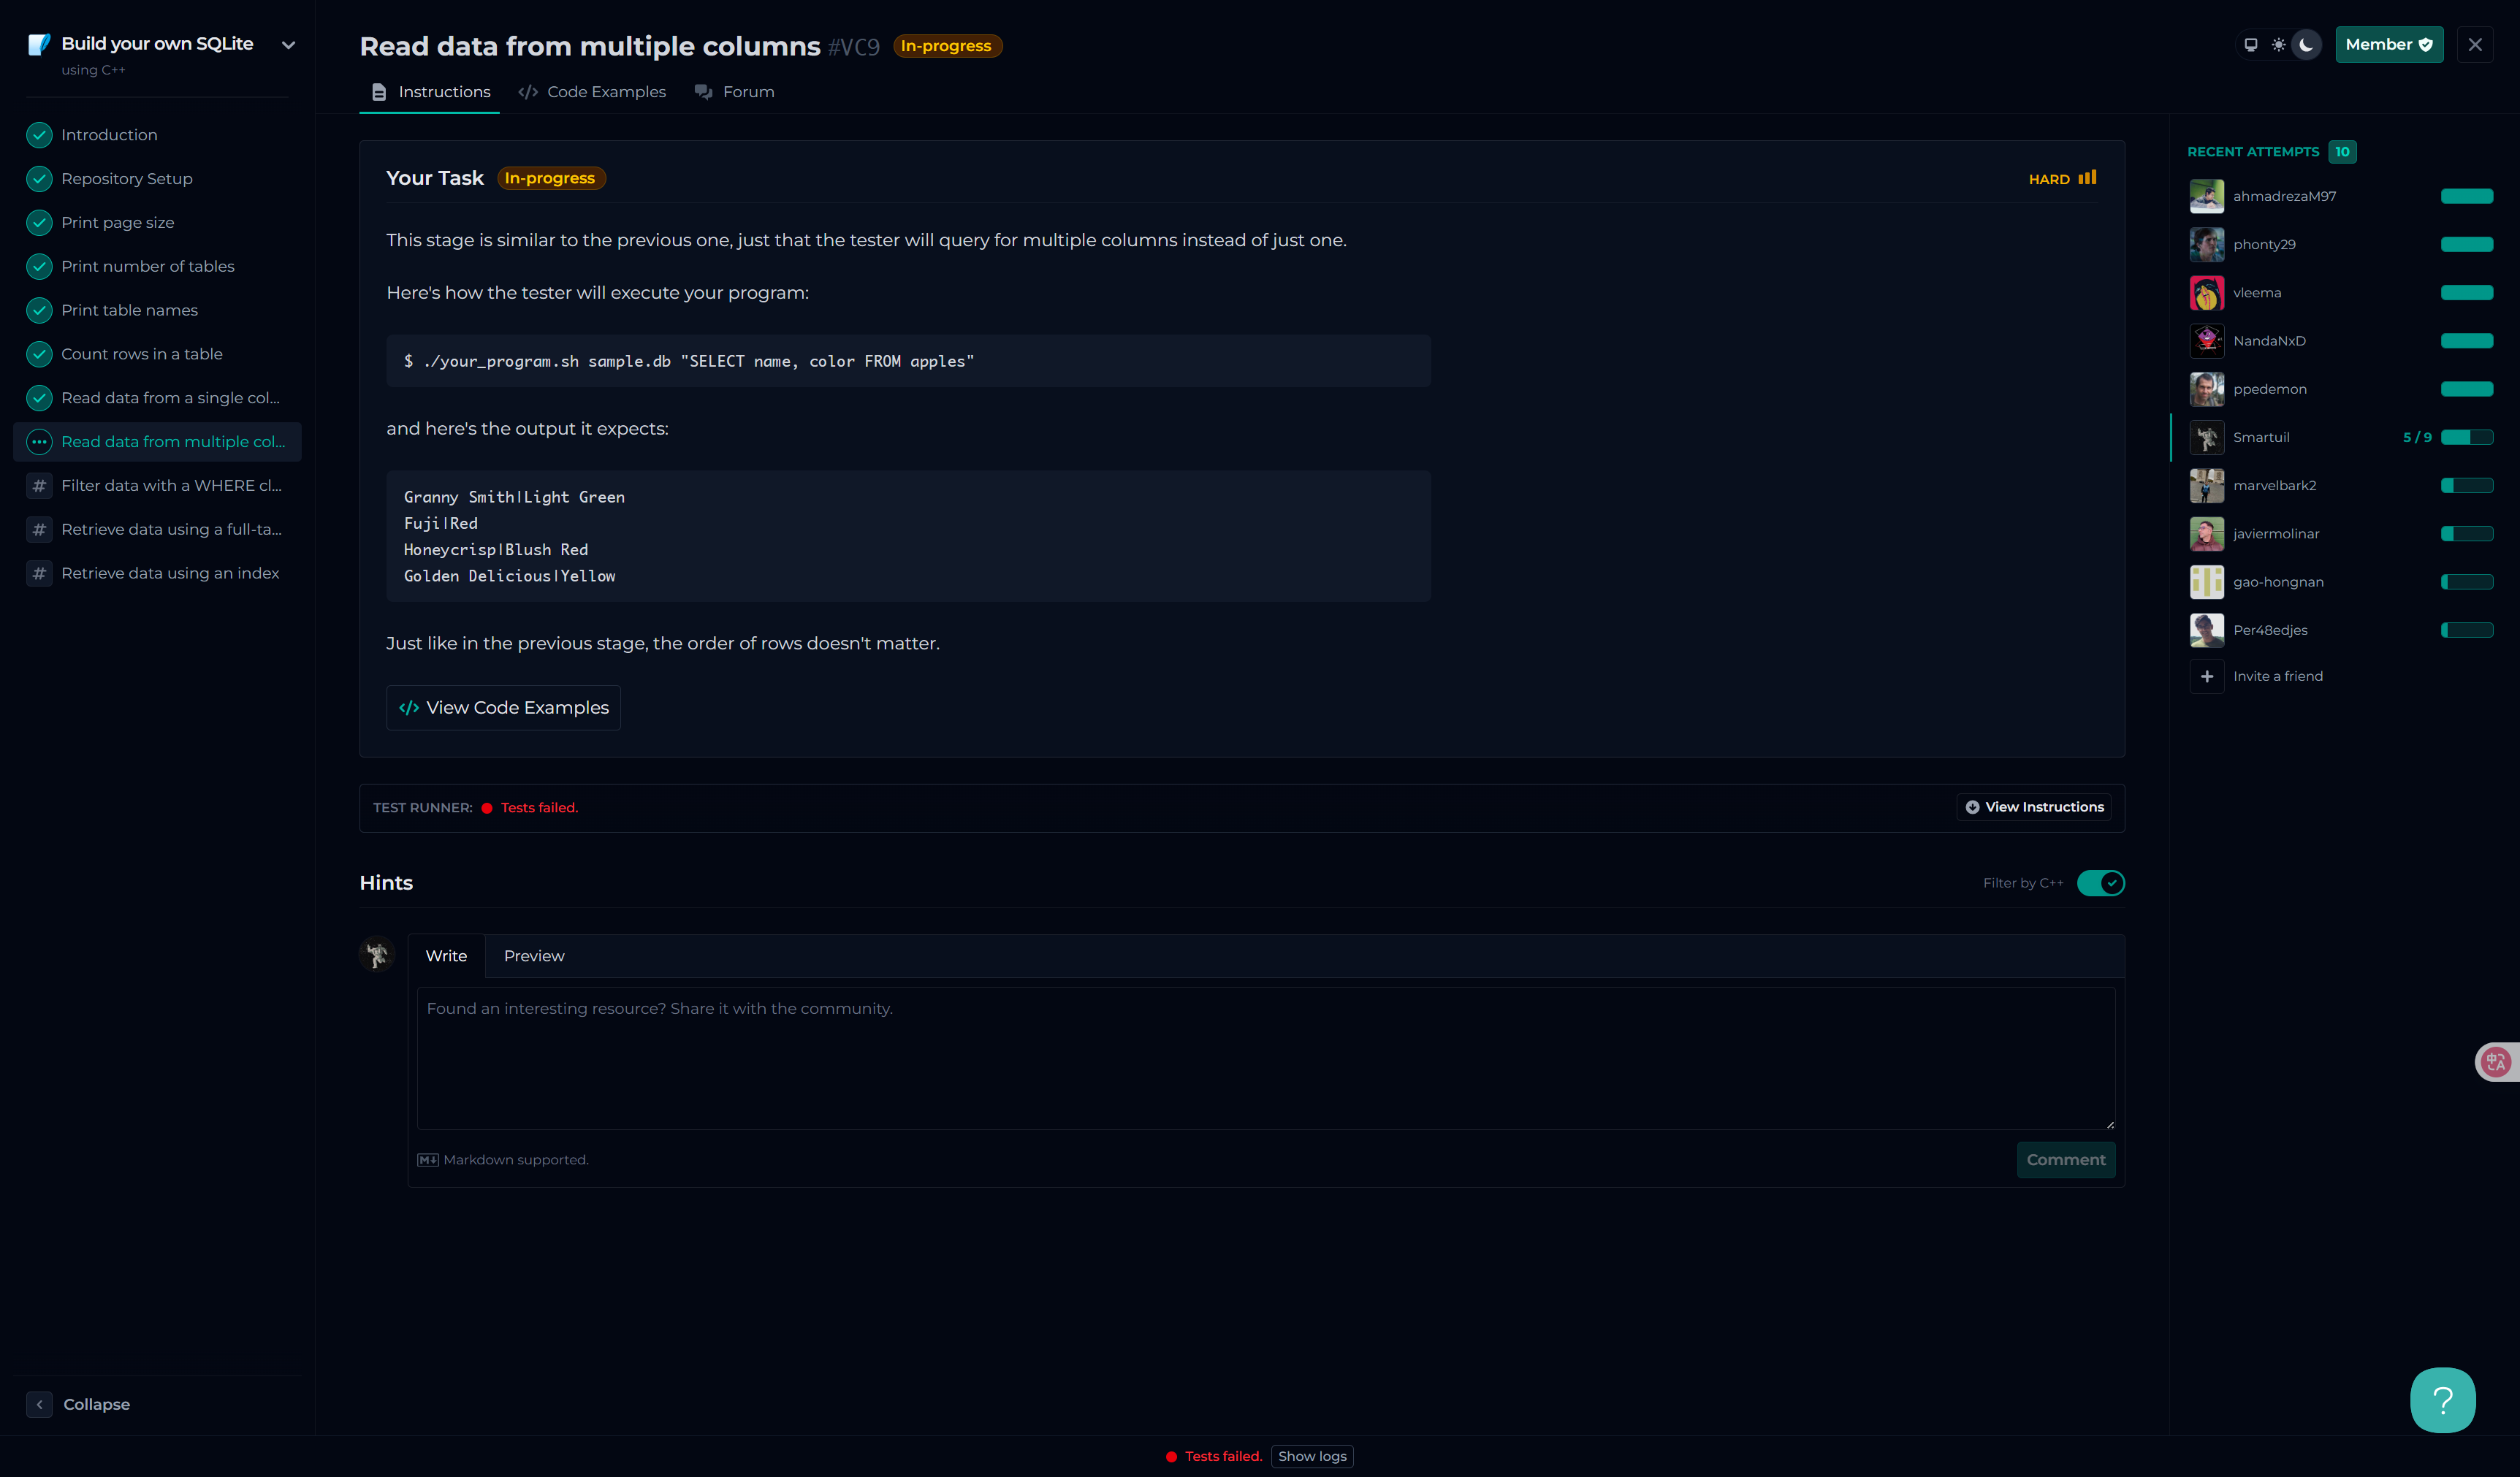Click the hints comment text area
The width and height of the screenshot is (2520, 1477).
(x=1265, y=1058)
